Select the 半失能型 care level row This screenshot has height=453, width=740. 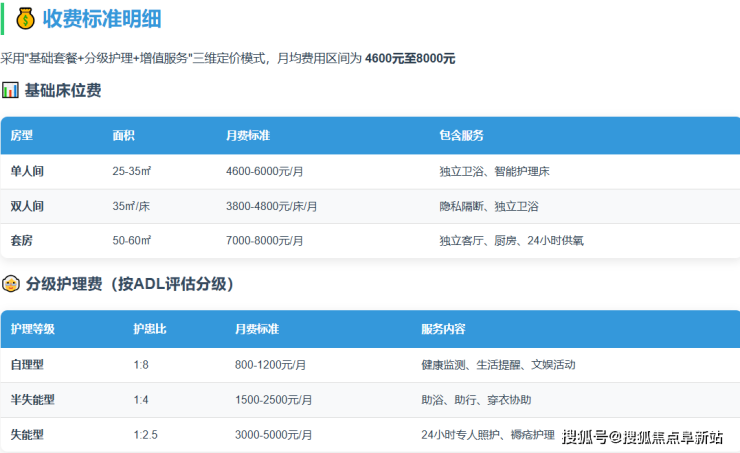point(32,400)
